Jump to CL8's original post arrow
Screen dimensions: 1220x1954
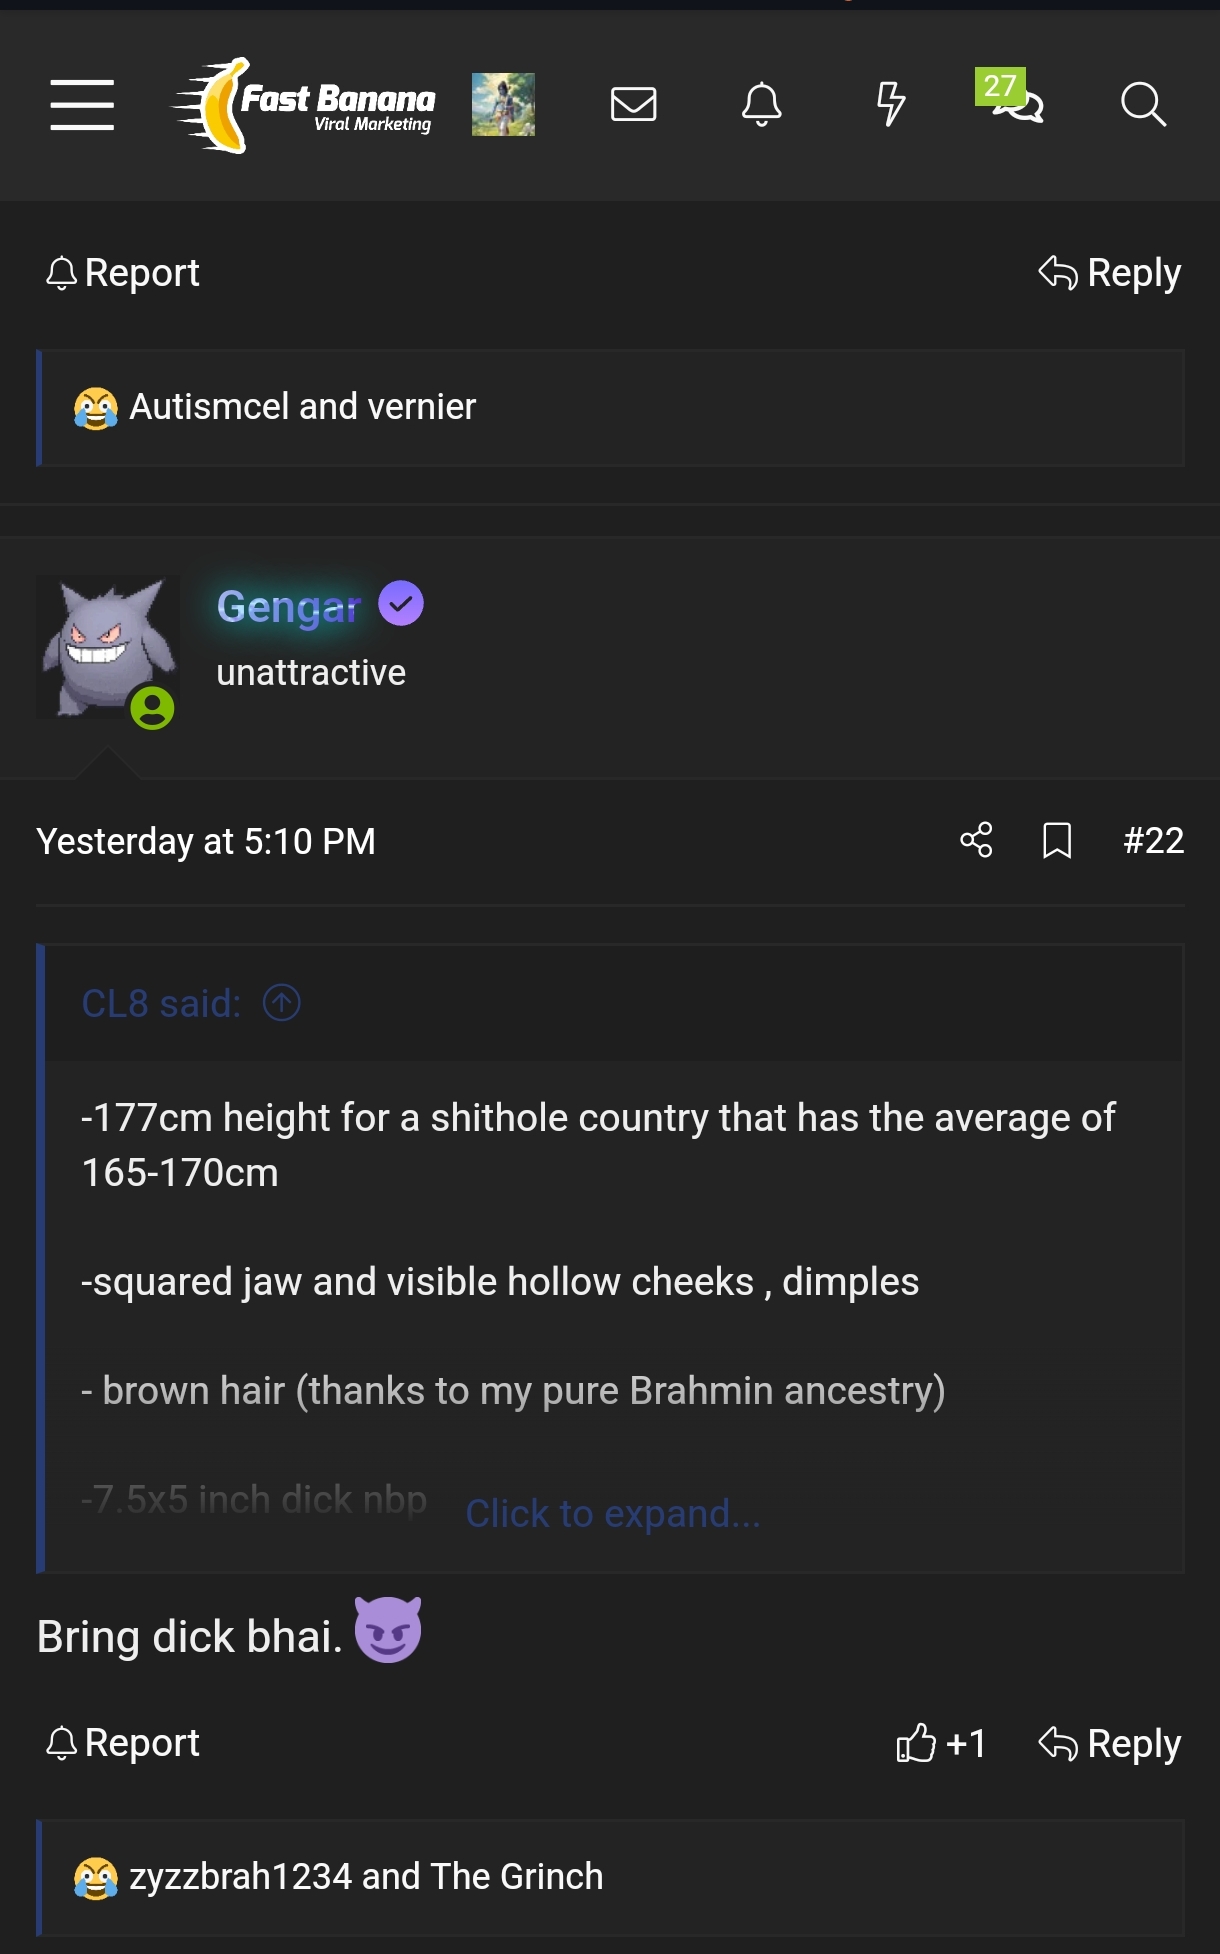(282, 1003)
